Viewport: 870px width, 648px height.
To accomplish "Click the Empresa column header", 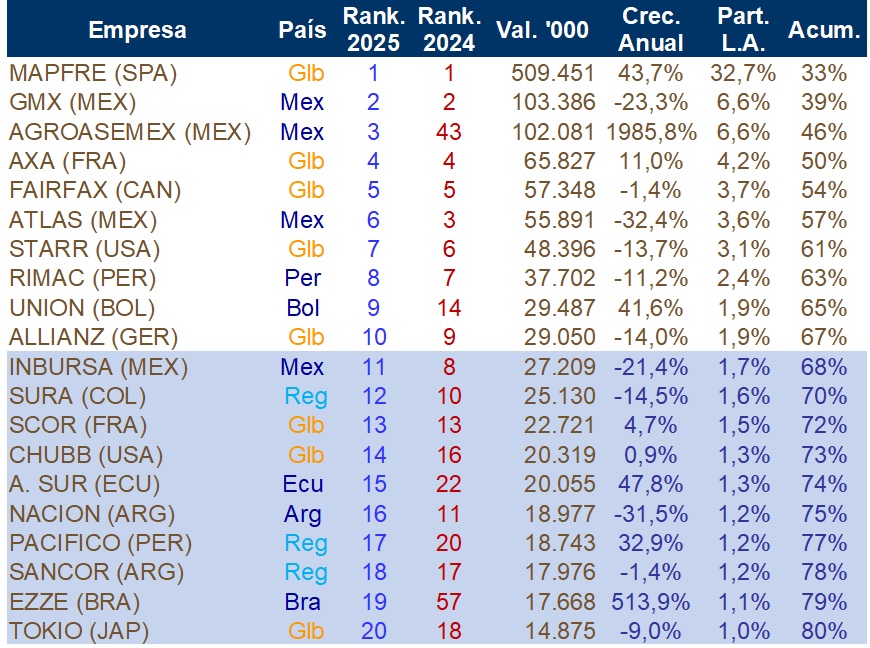I will [x=138, y=30].
